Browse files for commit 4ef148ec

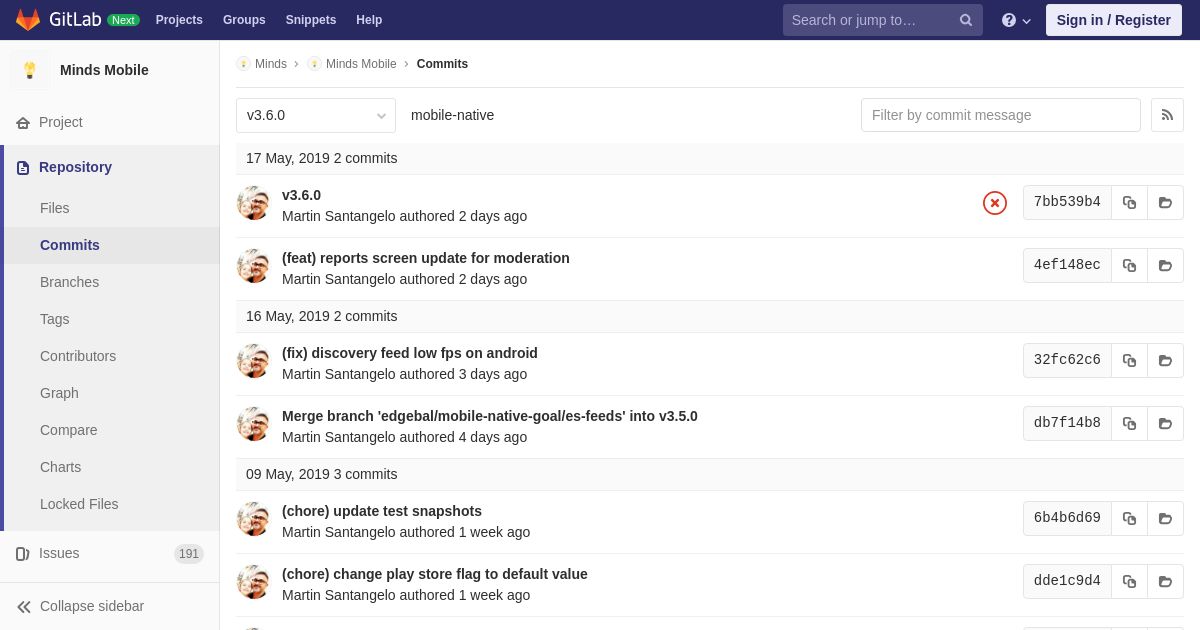tap(1165, 266)
